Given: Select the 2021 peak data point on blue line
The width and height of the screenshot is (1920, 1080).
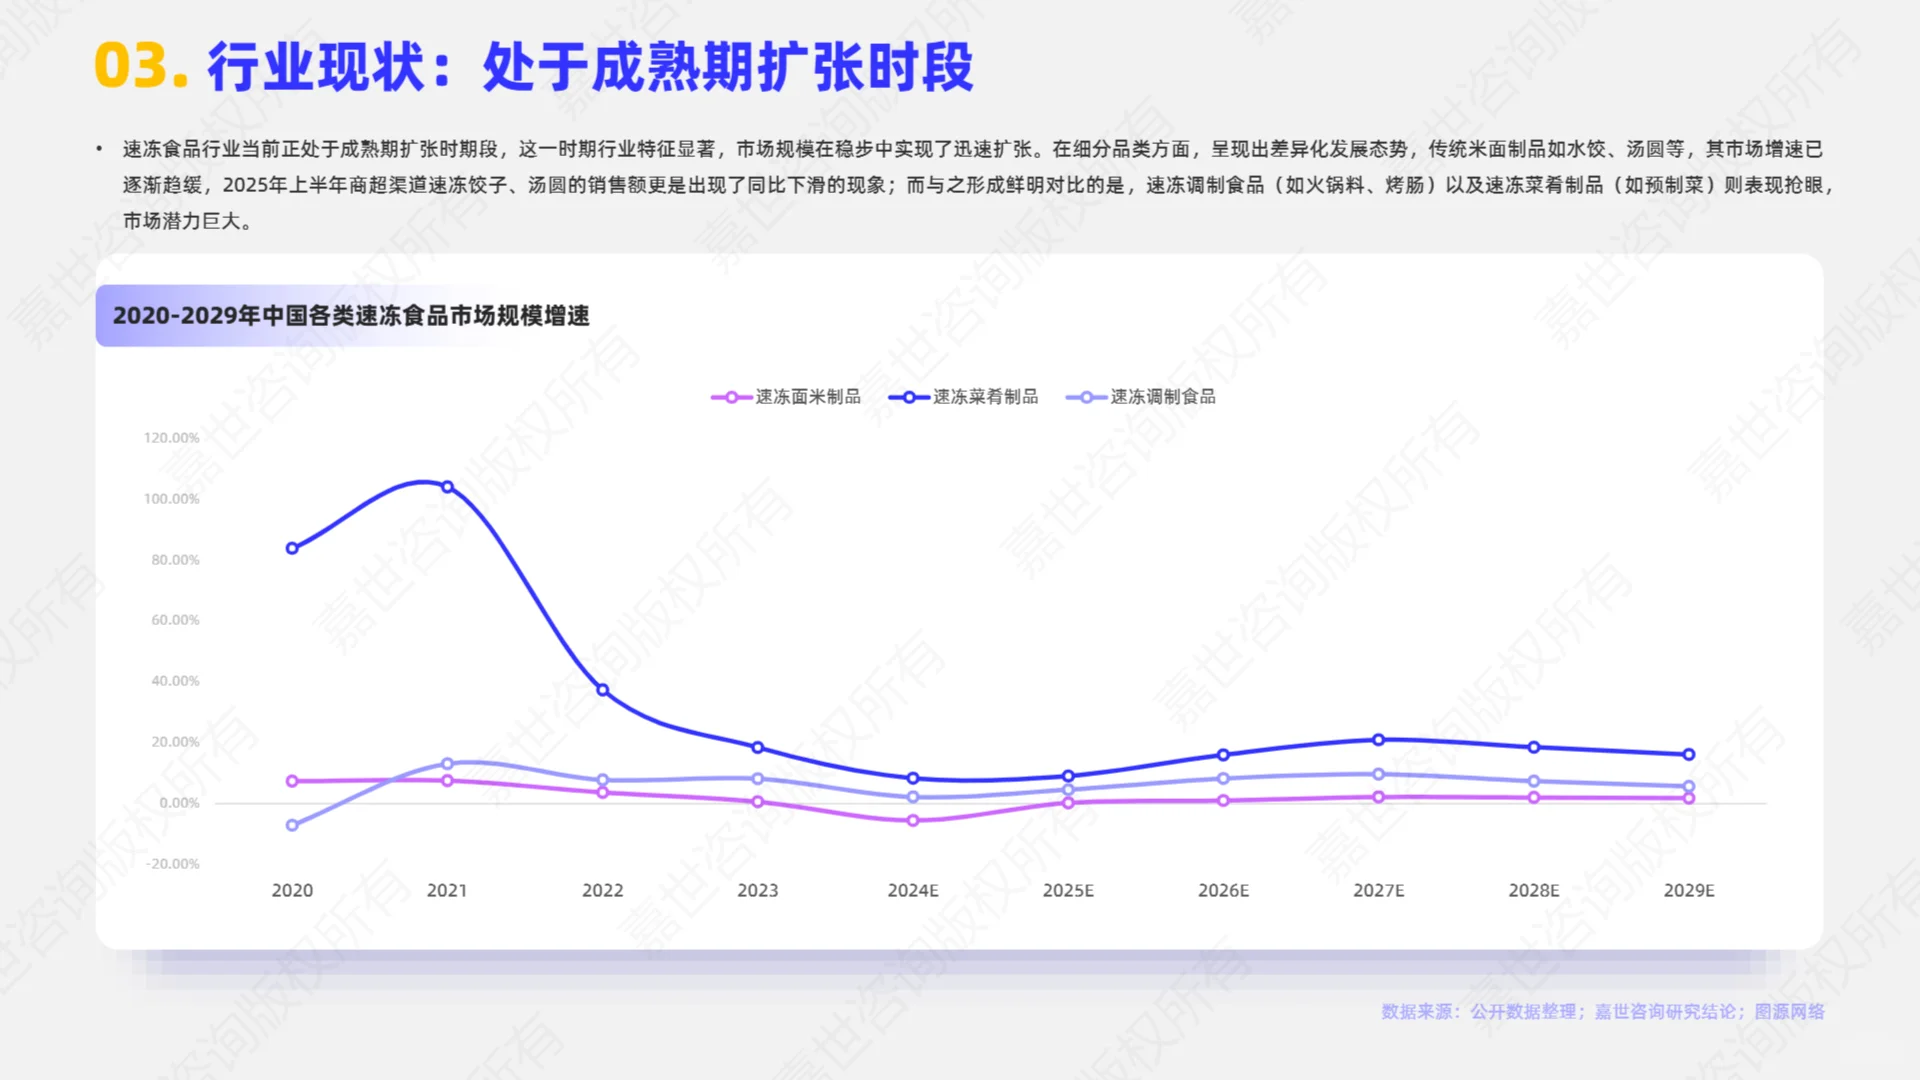Looking at the screenshot, I should click(447, 486).
